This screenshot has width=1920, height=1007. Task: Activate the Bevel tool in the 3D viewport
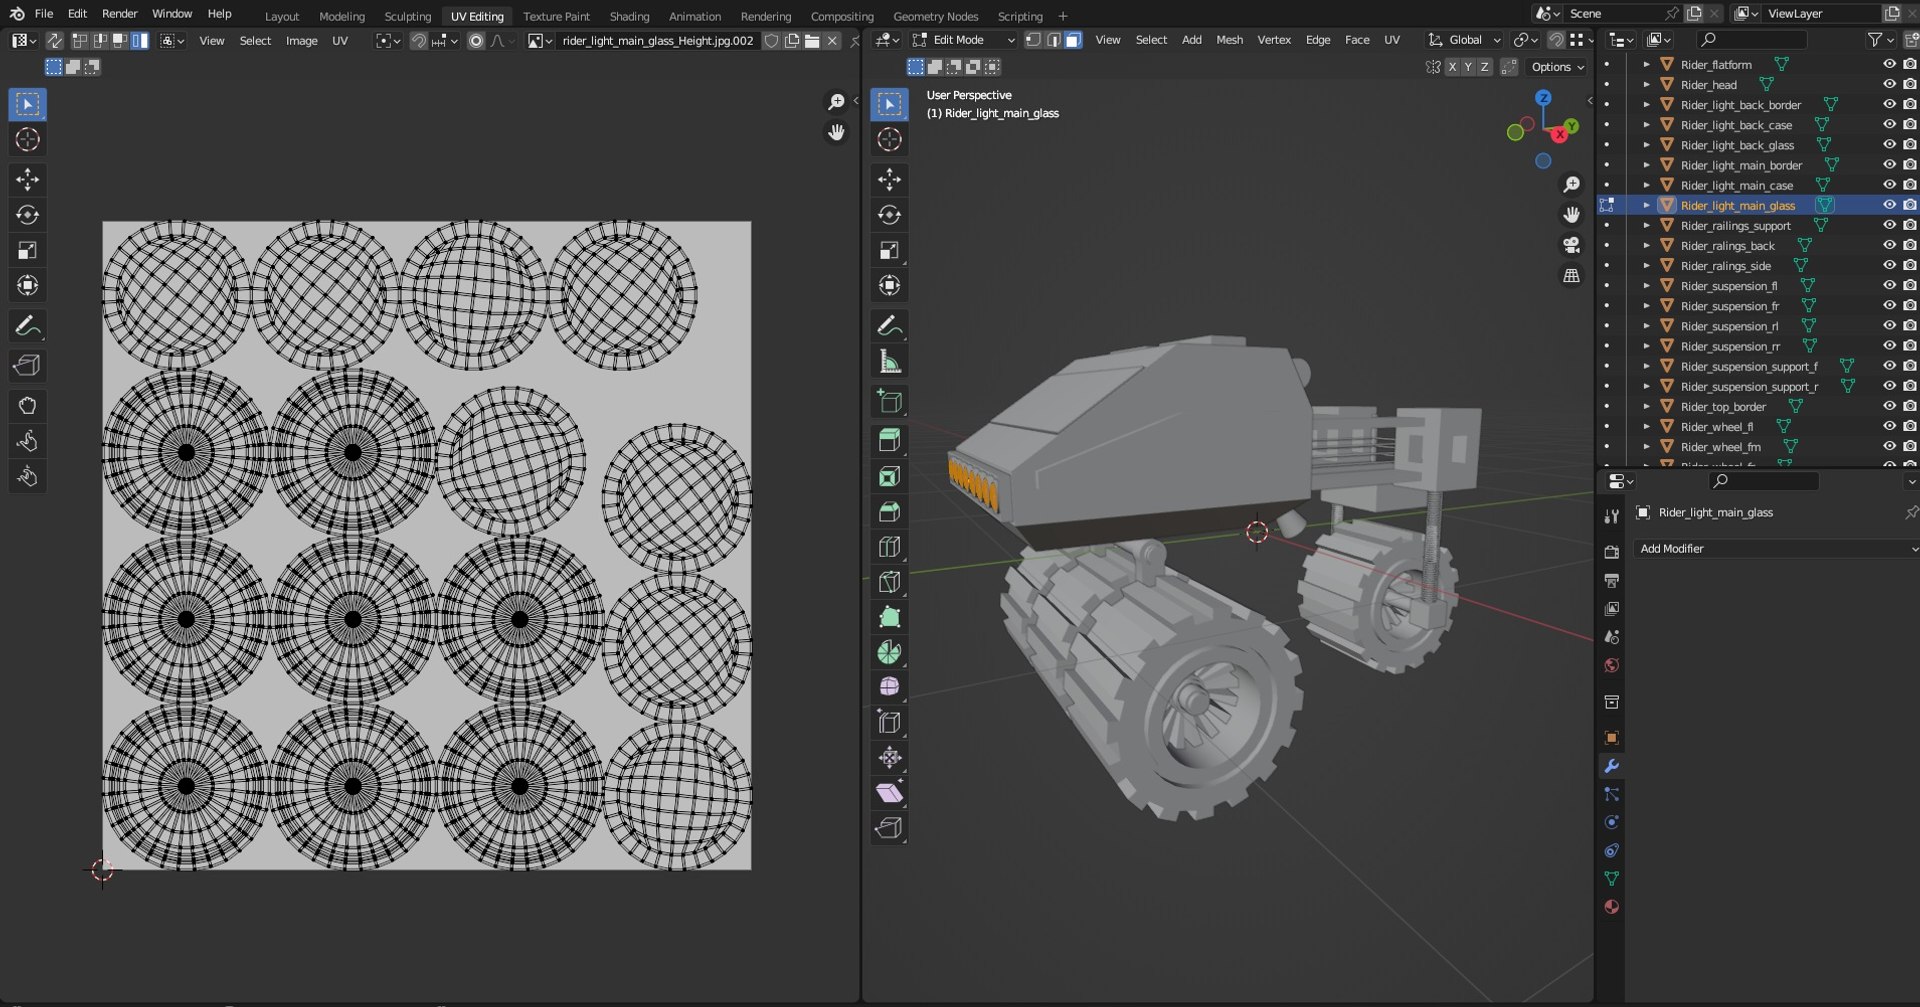[889, 512]
